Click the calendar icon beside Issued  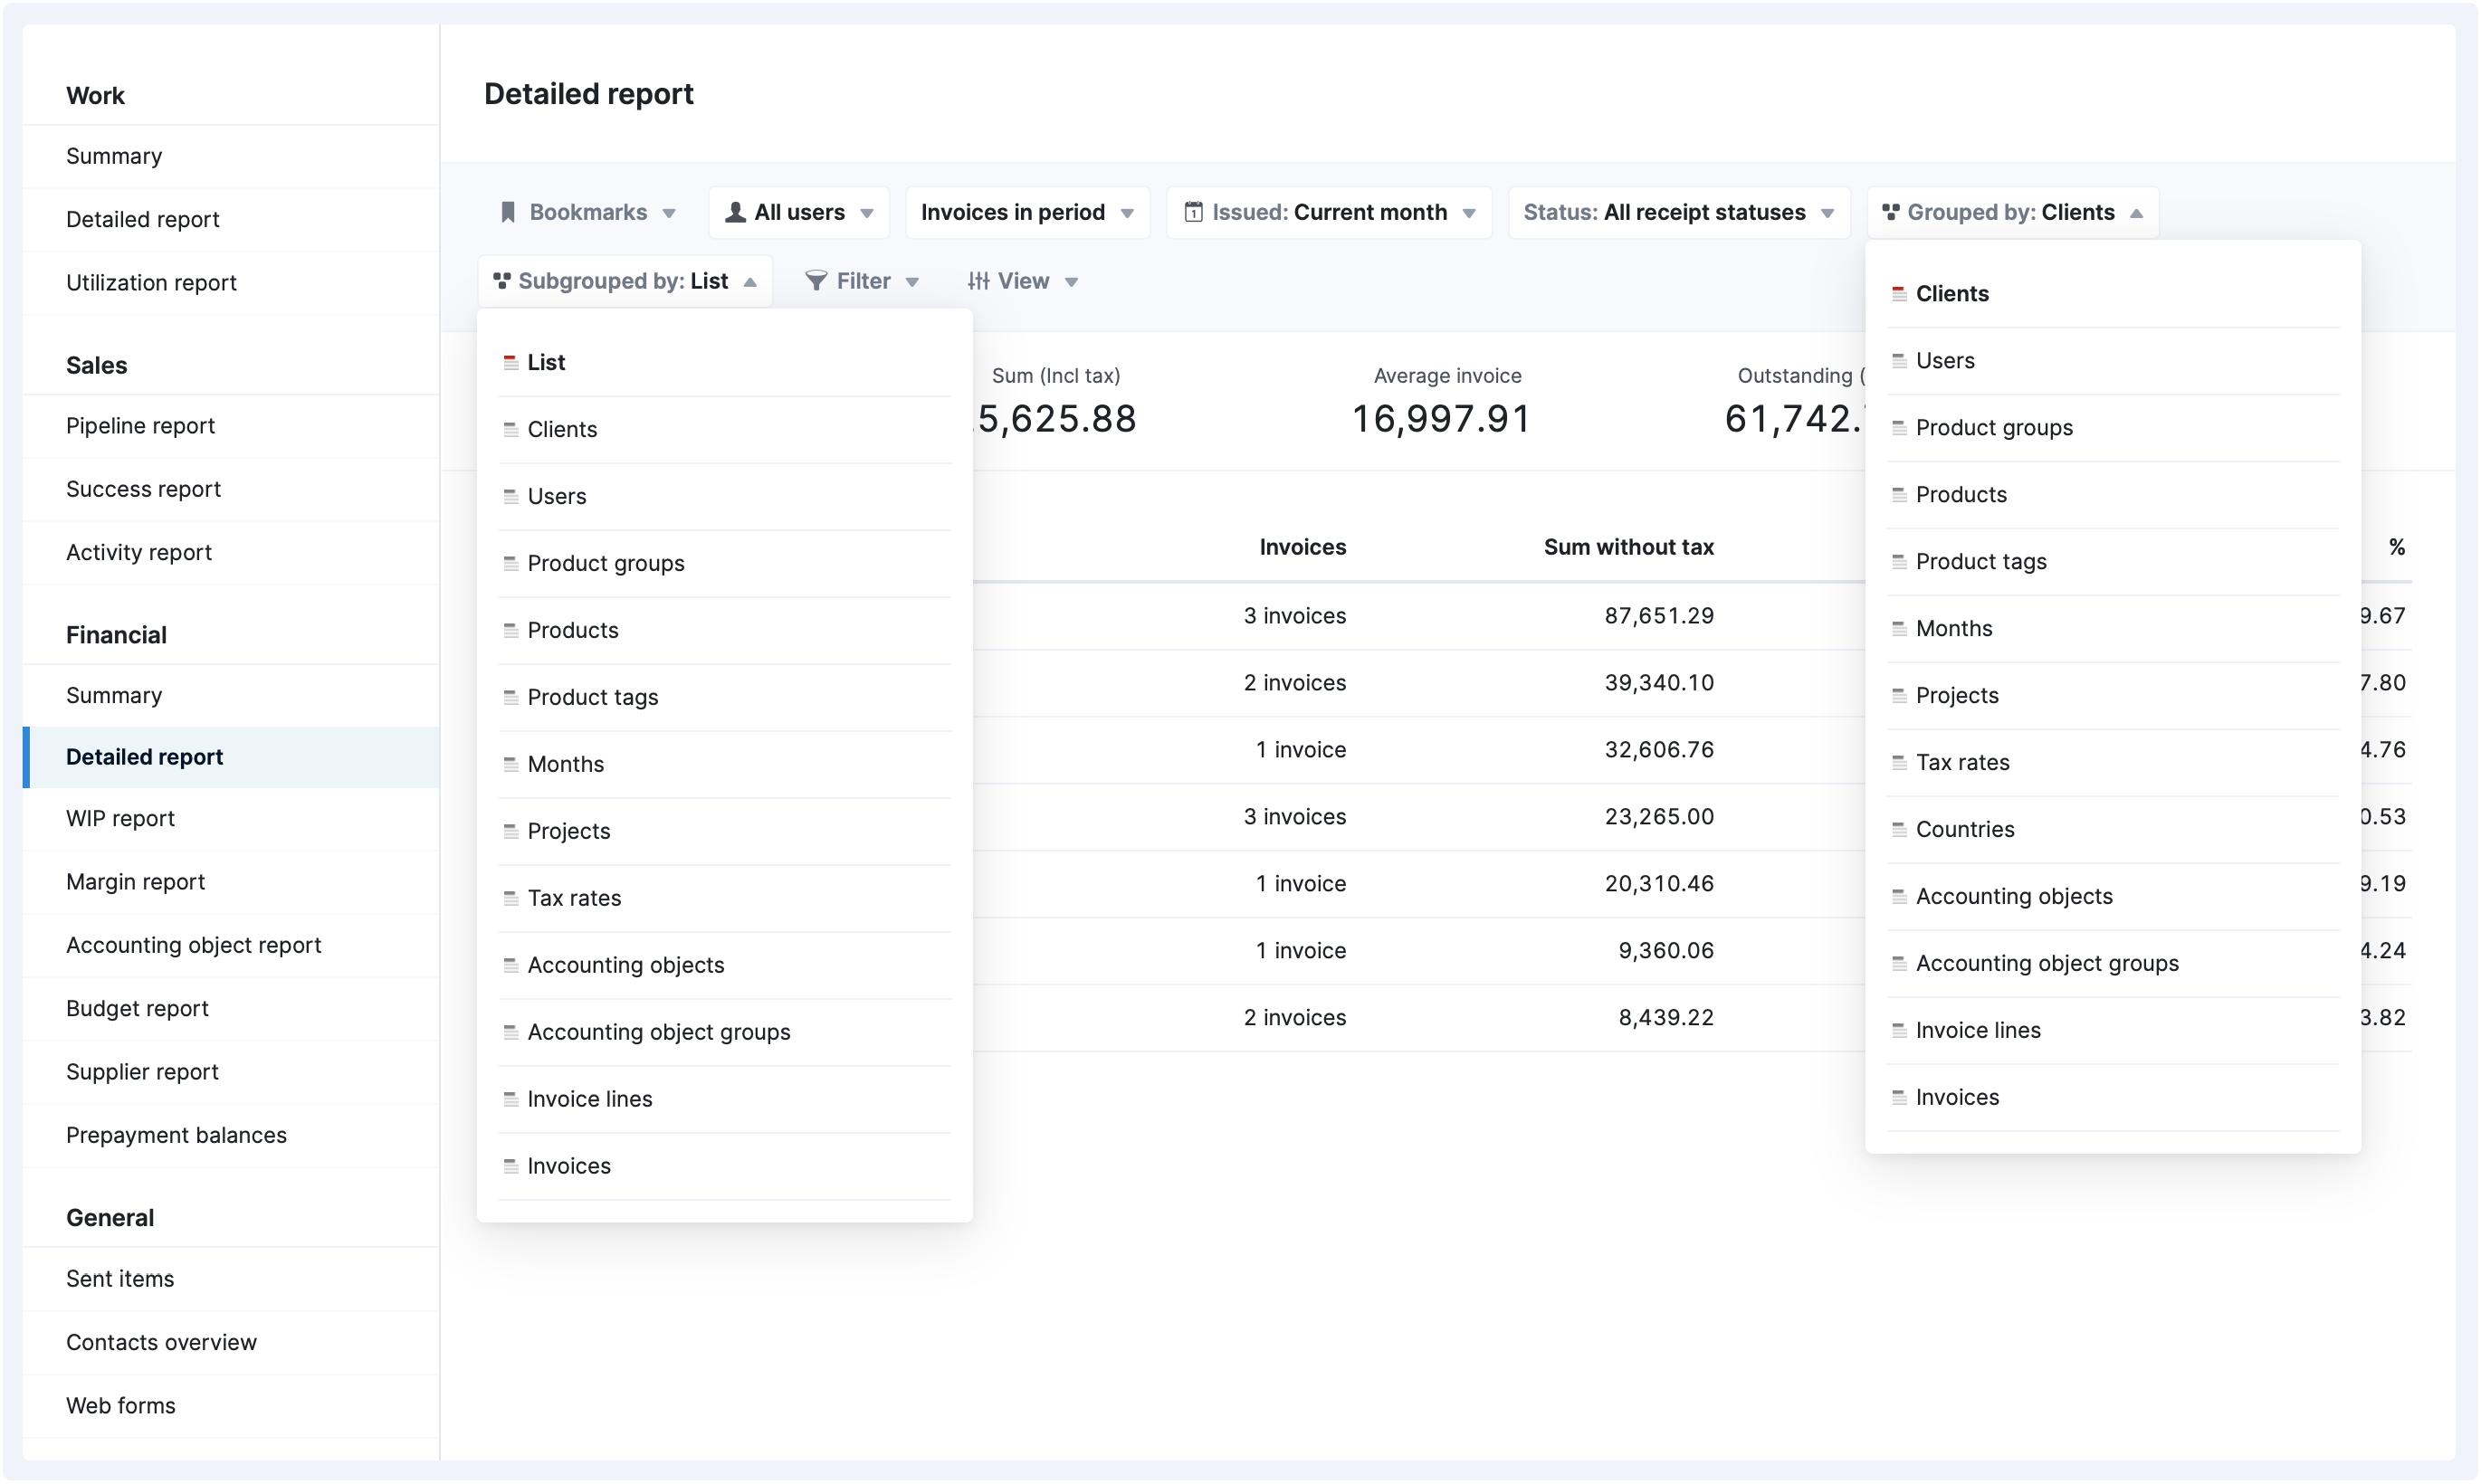tap(1193, 212)
